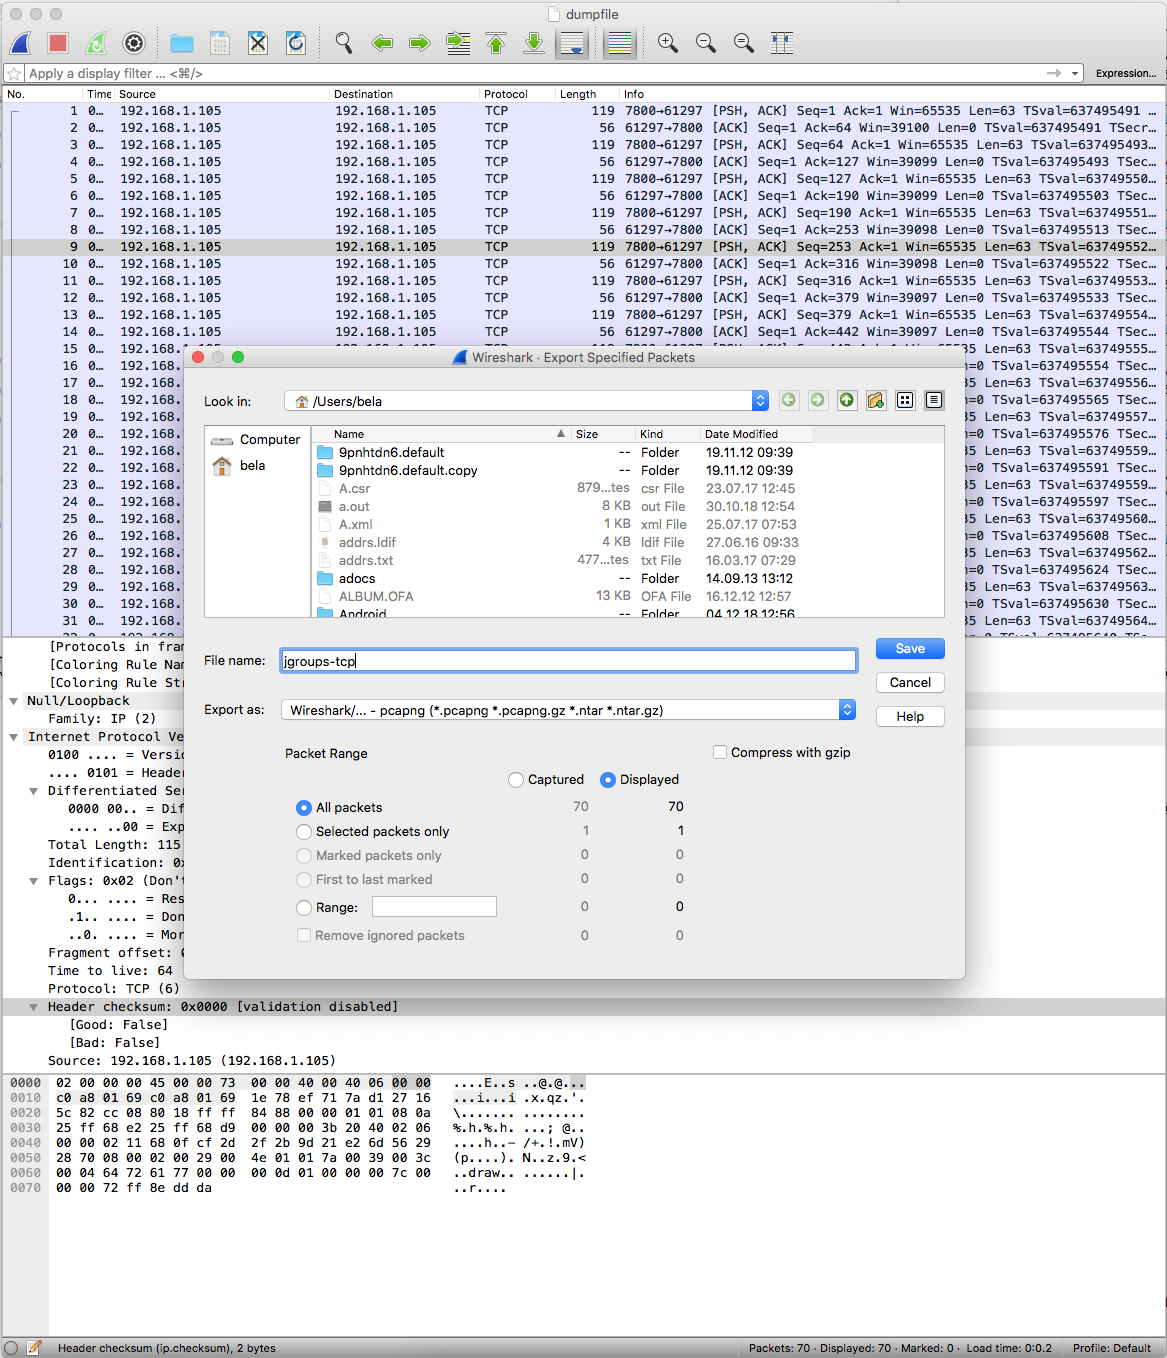Create a new folder in dialog

click(876, 400)
